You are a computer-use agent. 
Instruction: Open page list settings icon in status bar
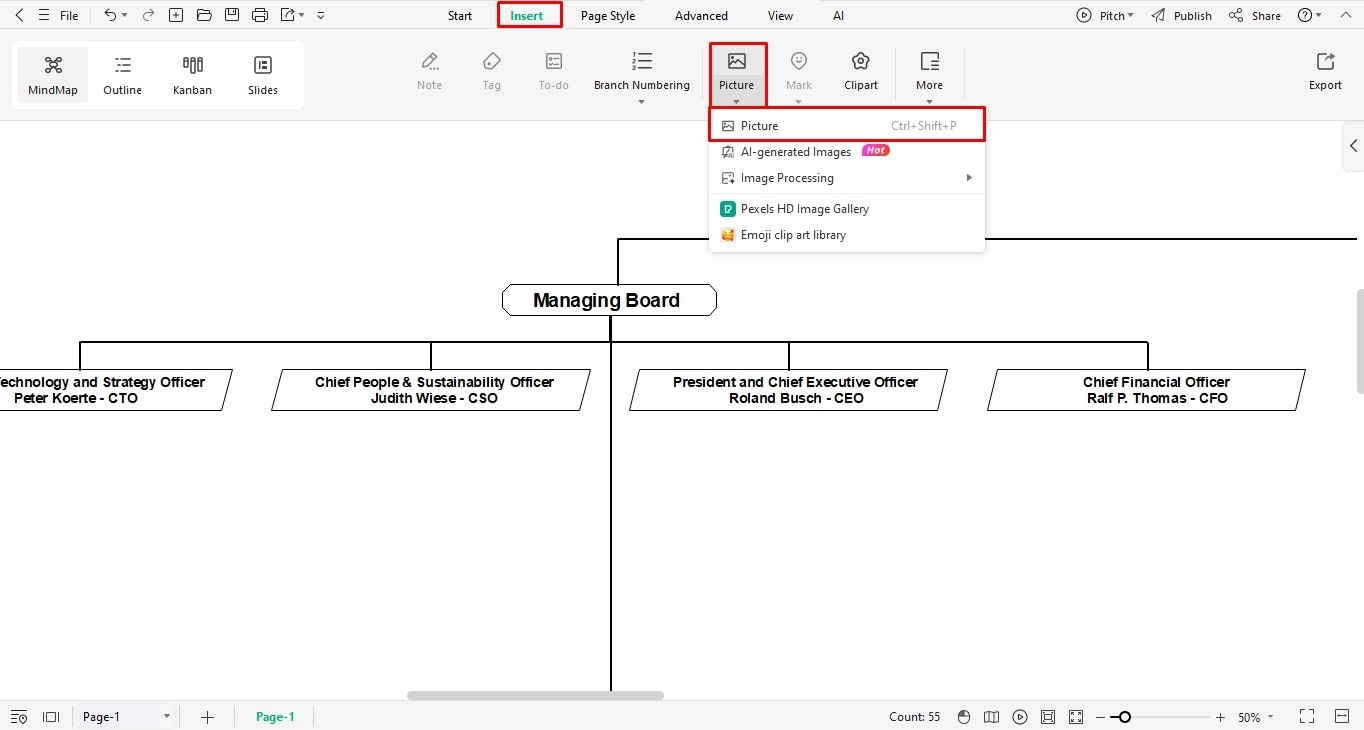(20, 717)
